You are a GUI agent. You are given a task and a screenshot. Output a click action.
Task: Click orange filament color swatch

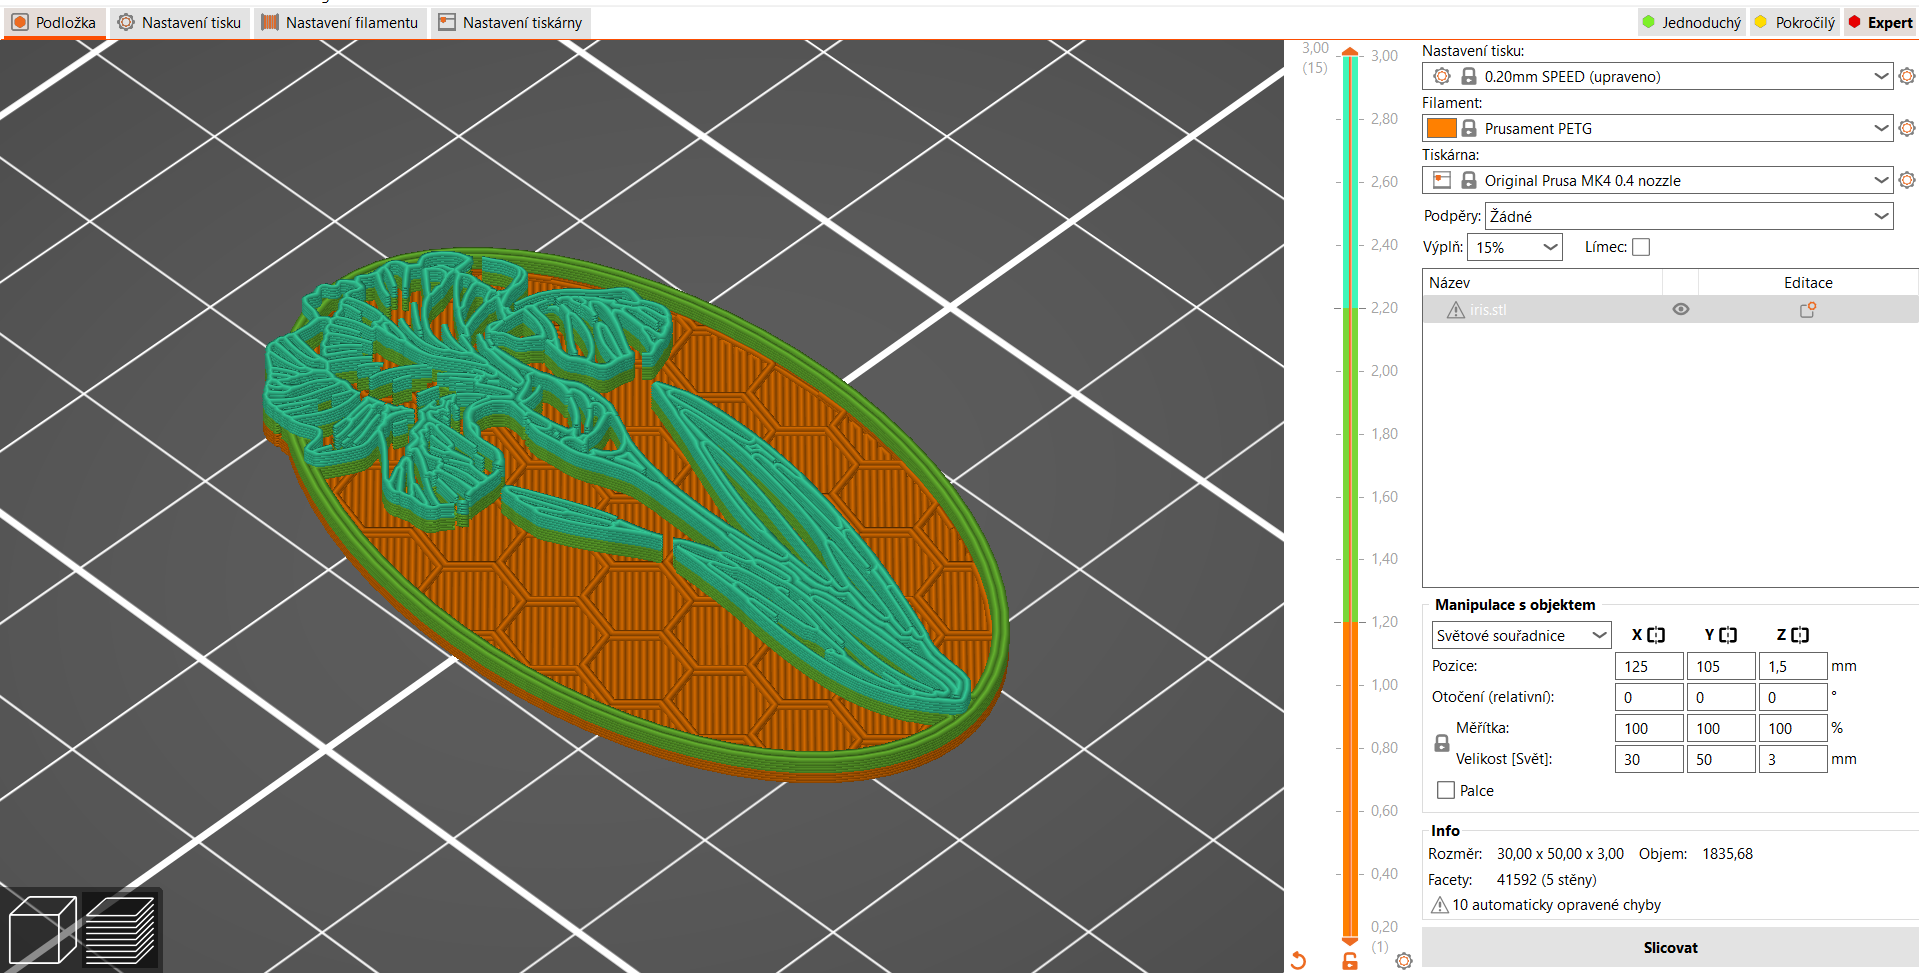1442,128
